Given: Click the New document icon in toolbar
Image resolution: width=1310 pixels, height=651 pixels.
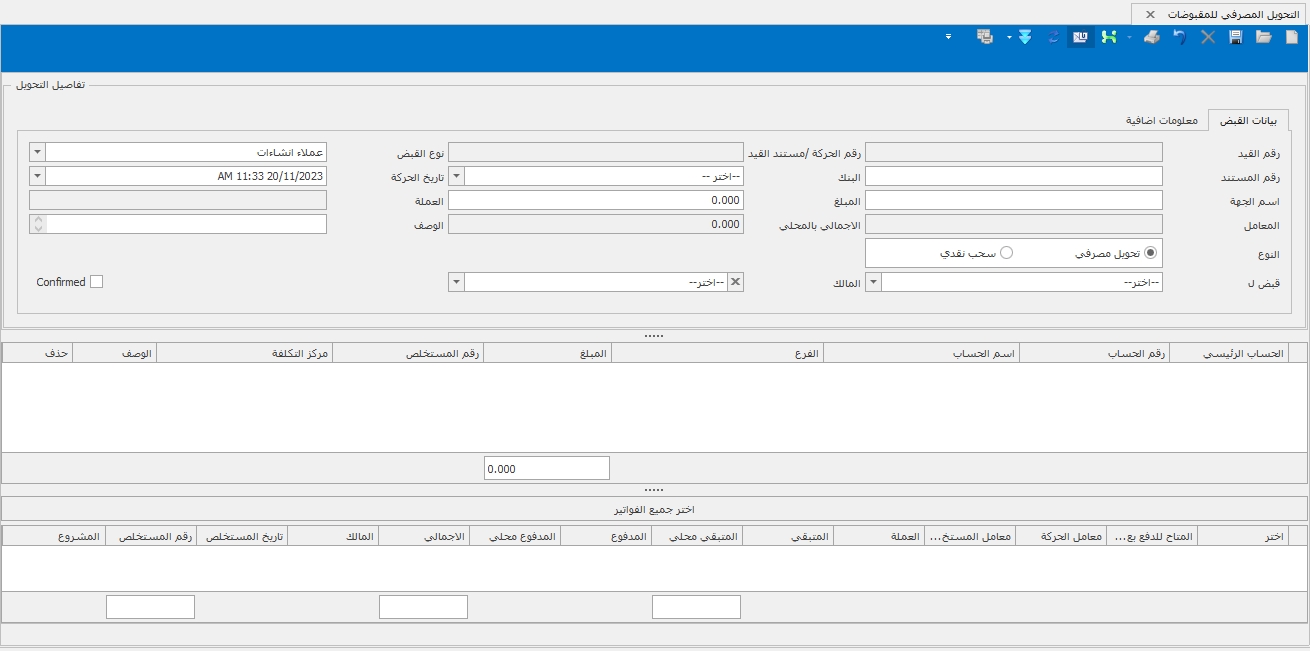Looking at the screenshot, I should pyautogui.click(x=1292, y=37).
